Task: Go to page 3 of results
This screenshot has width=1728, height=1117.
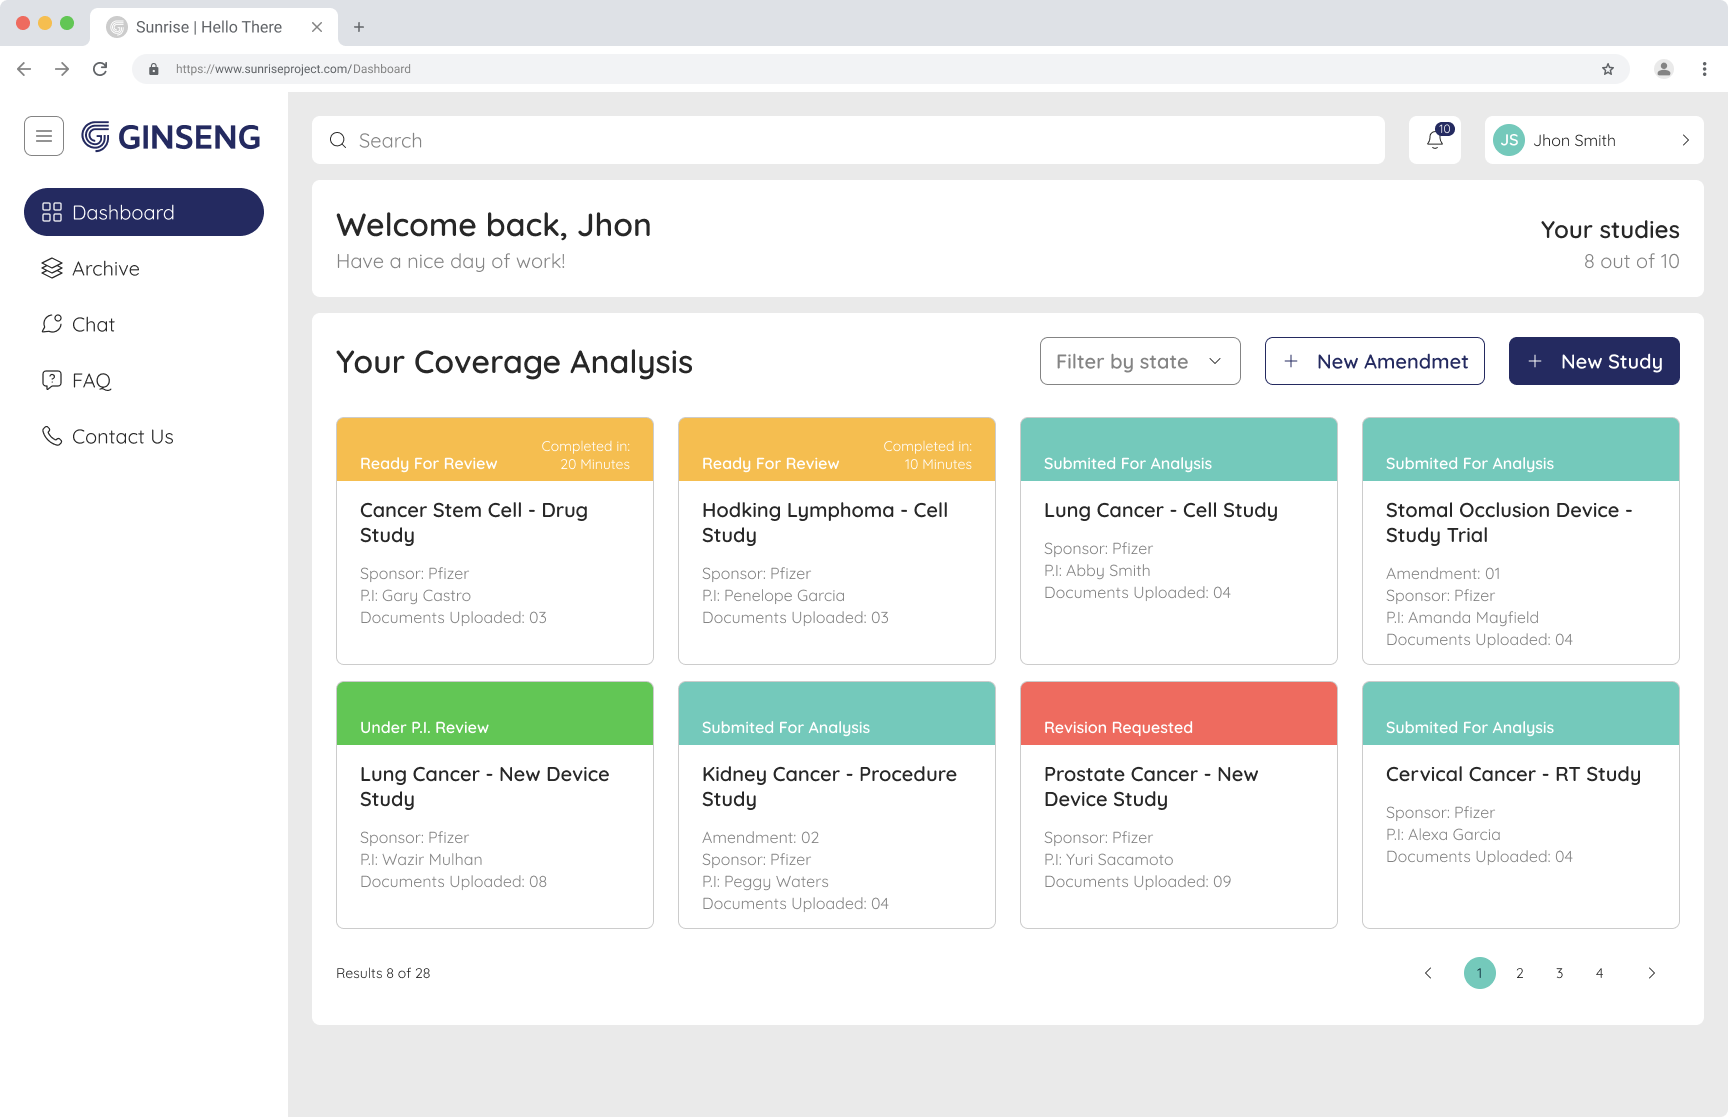Action: (1560, 973)
